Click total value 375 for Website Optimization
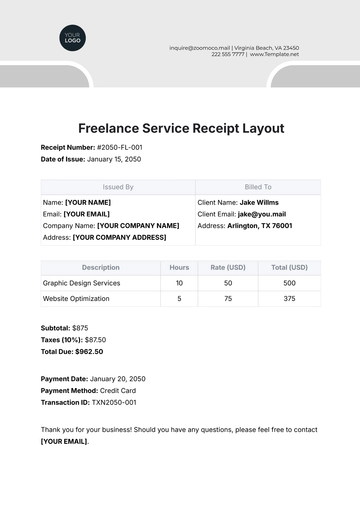Viewport: 360px width, 509px height. (x=289, y=299)
